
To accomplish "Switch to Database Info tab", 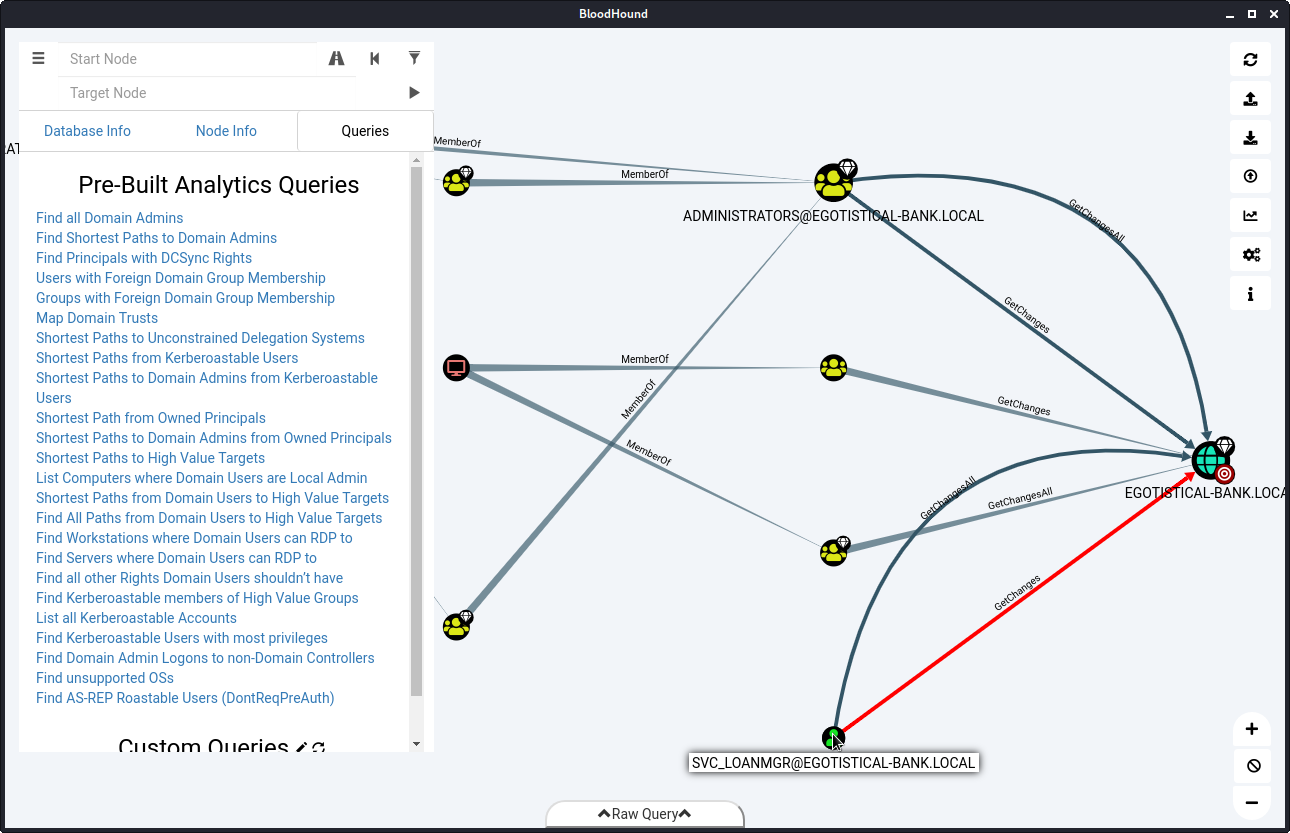I will point(87,131).
